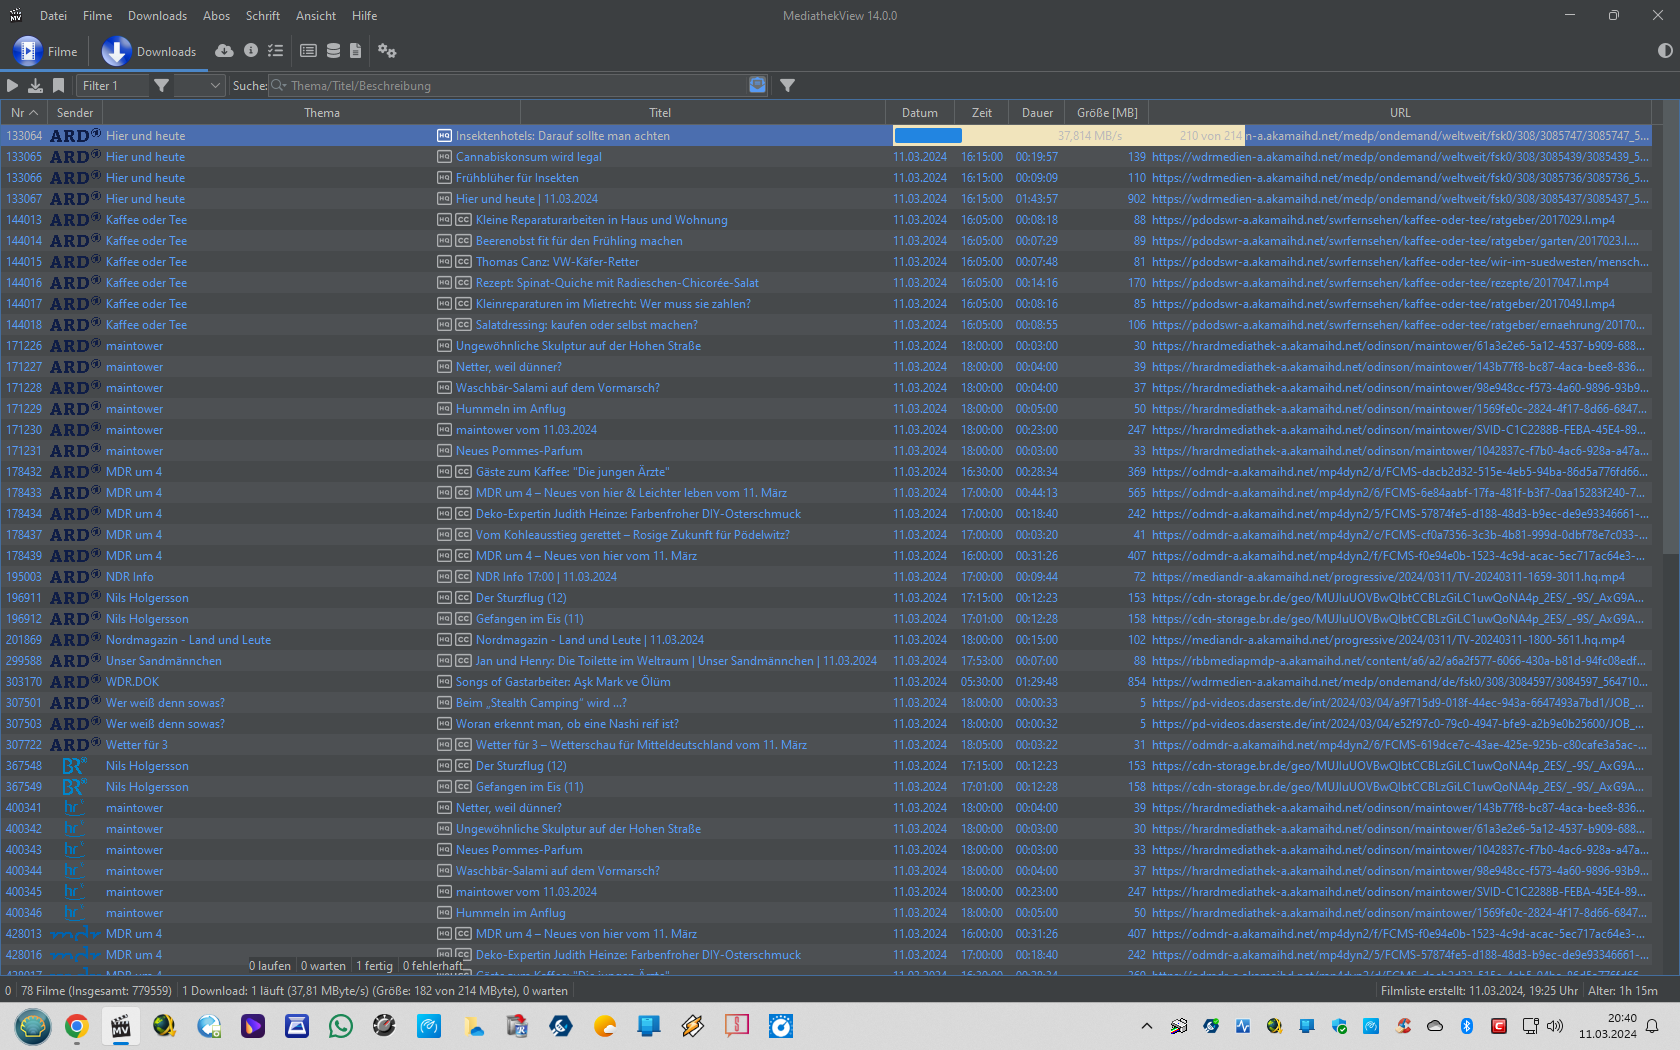
Task: Open the Abos menu
Action: click(x=216, y=16)
